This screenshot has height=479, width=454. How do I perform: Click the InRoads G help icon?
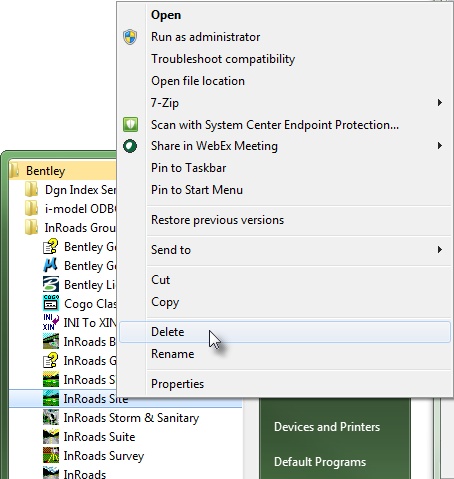[x=51, y=360]
